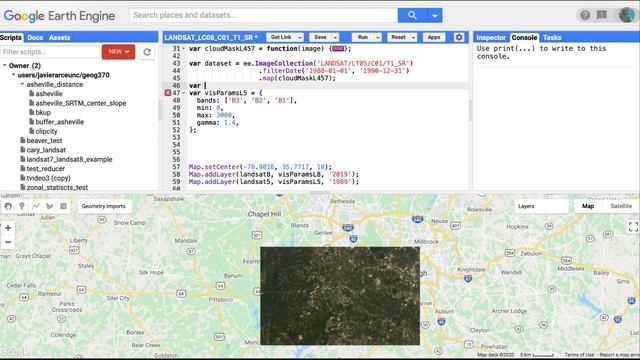
Task: Refresh the scripts list
Action: (147, 52)
